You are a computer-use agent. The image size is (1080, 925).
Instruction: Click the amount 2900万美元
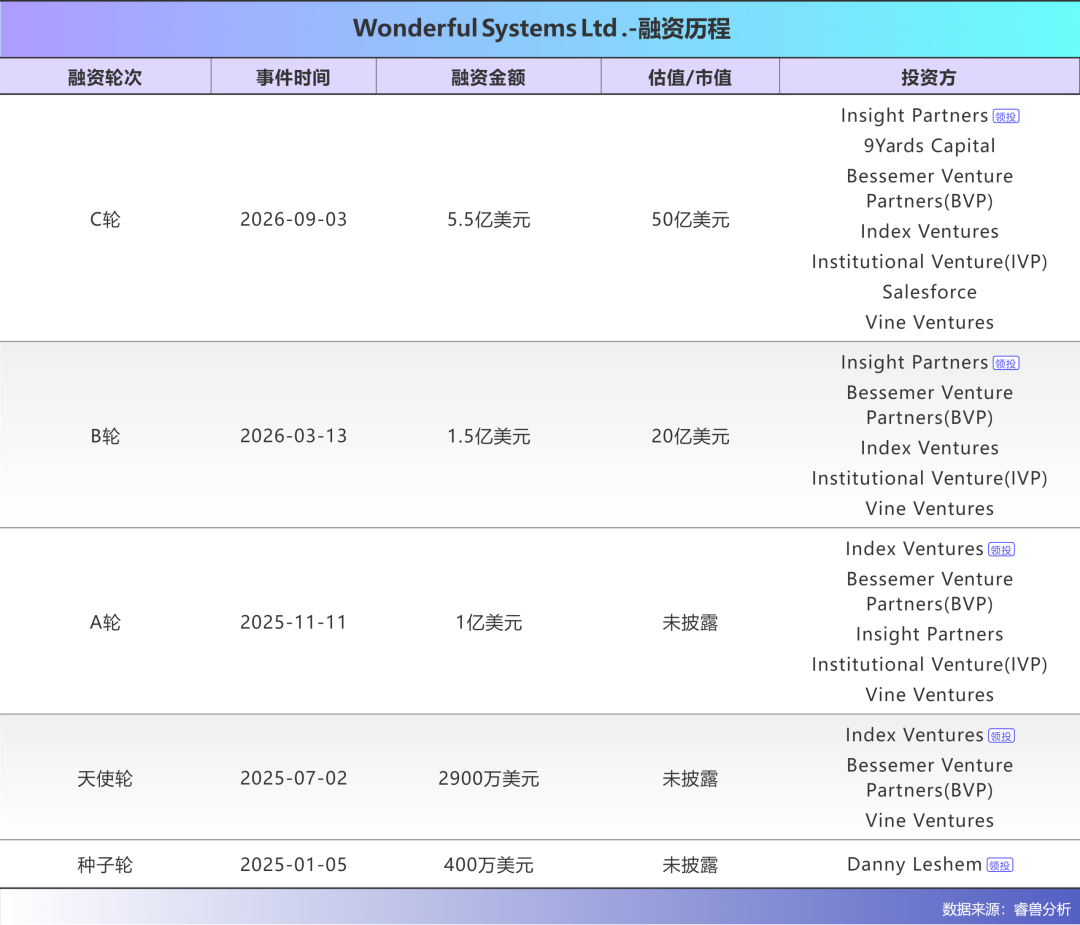pyautogui.click(x=488, y=778)
